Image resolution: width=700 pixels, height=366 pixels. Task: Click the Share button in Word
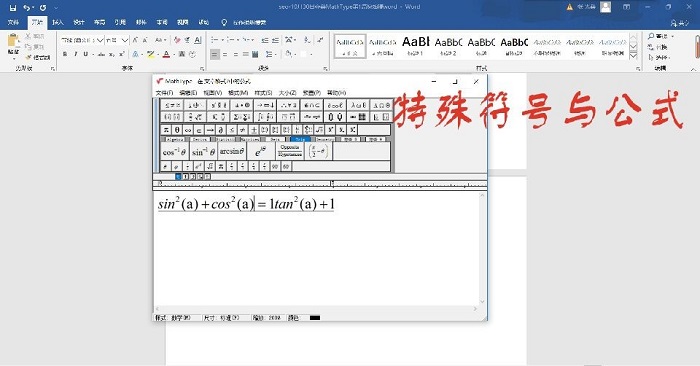point(680,22)
